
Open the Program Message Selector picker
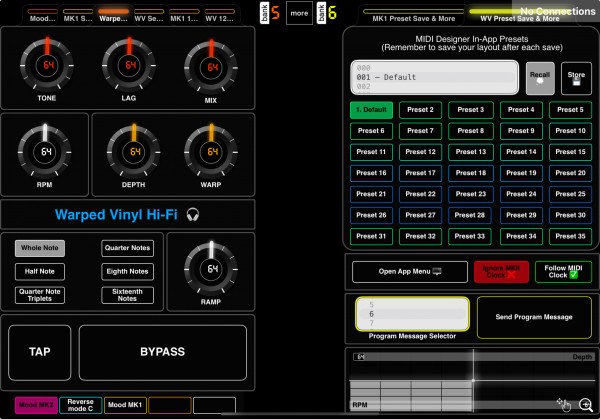412,314
